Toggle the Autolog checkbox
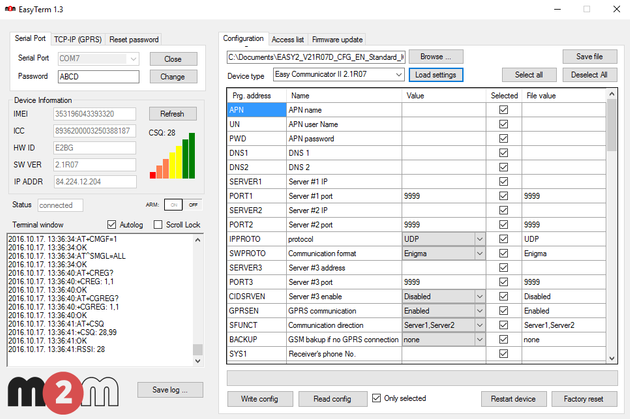Screen dimensions: 630x419 (x=112, y=225)
